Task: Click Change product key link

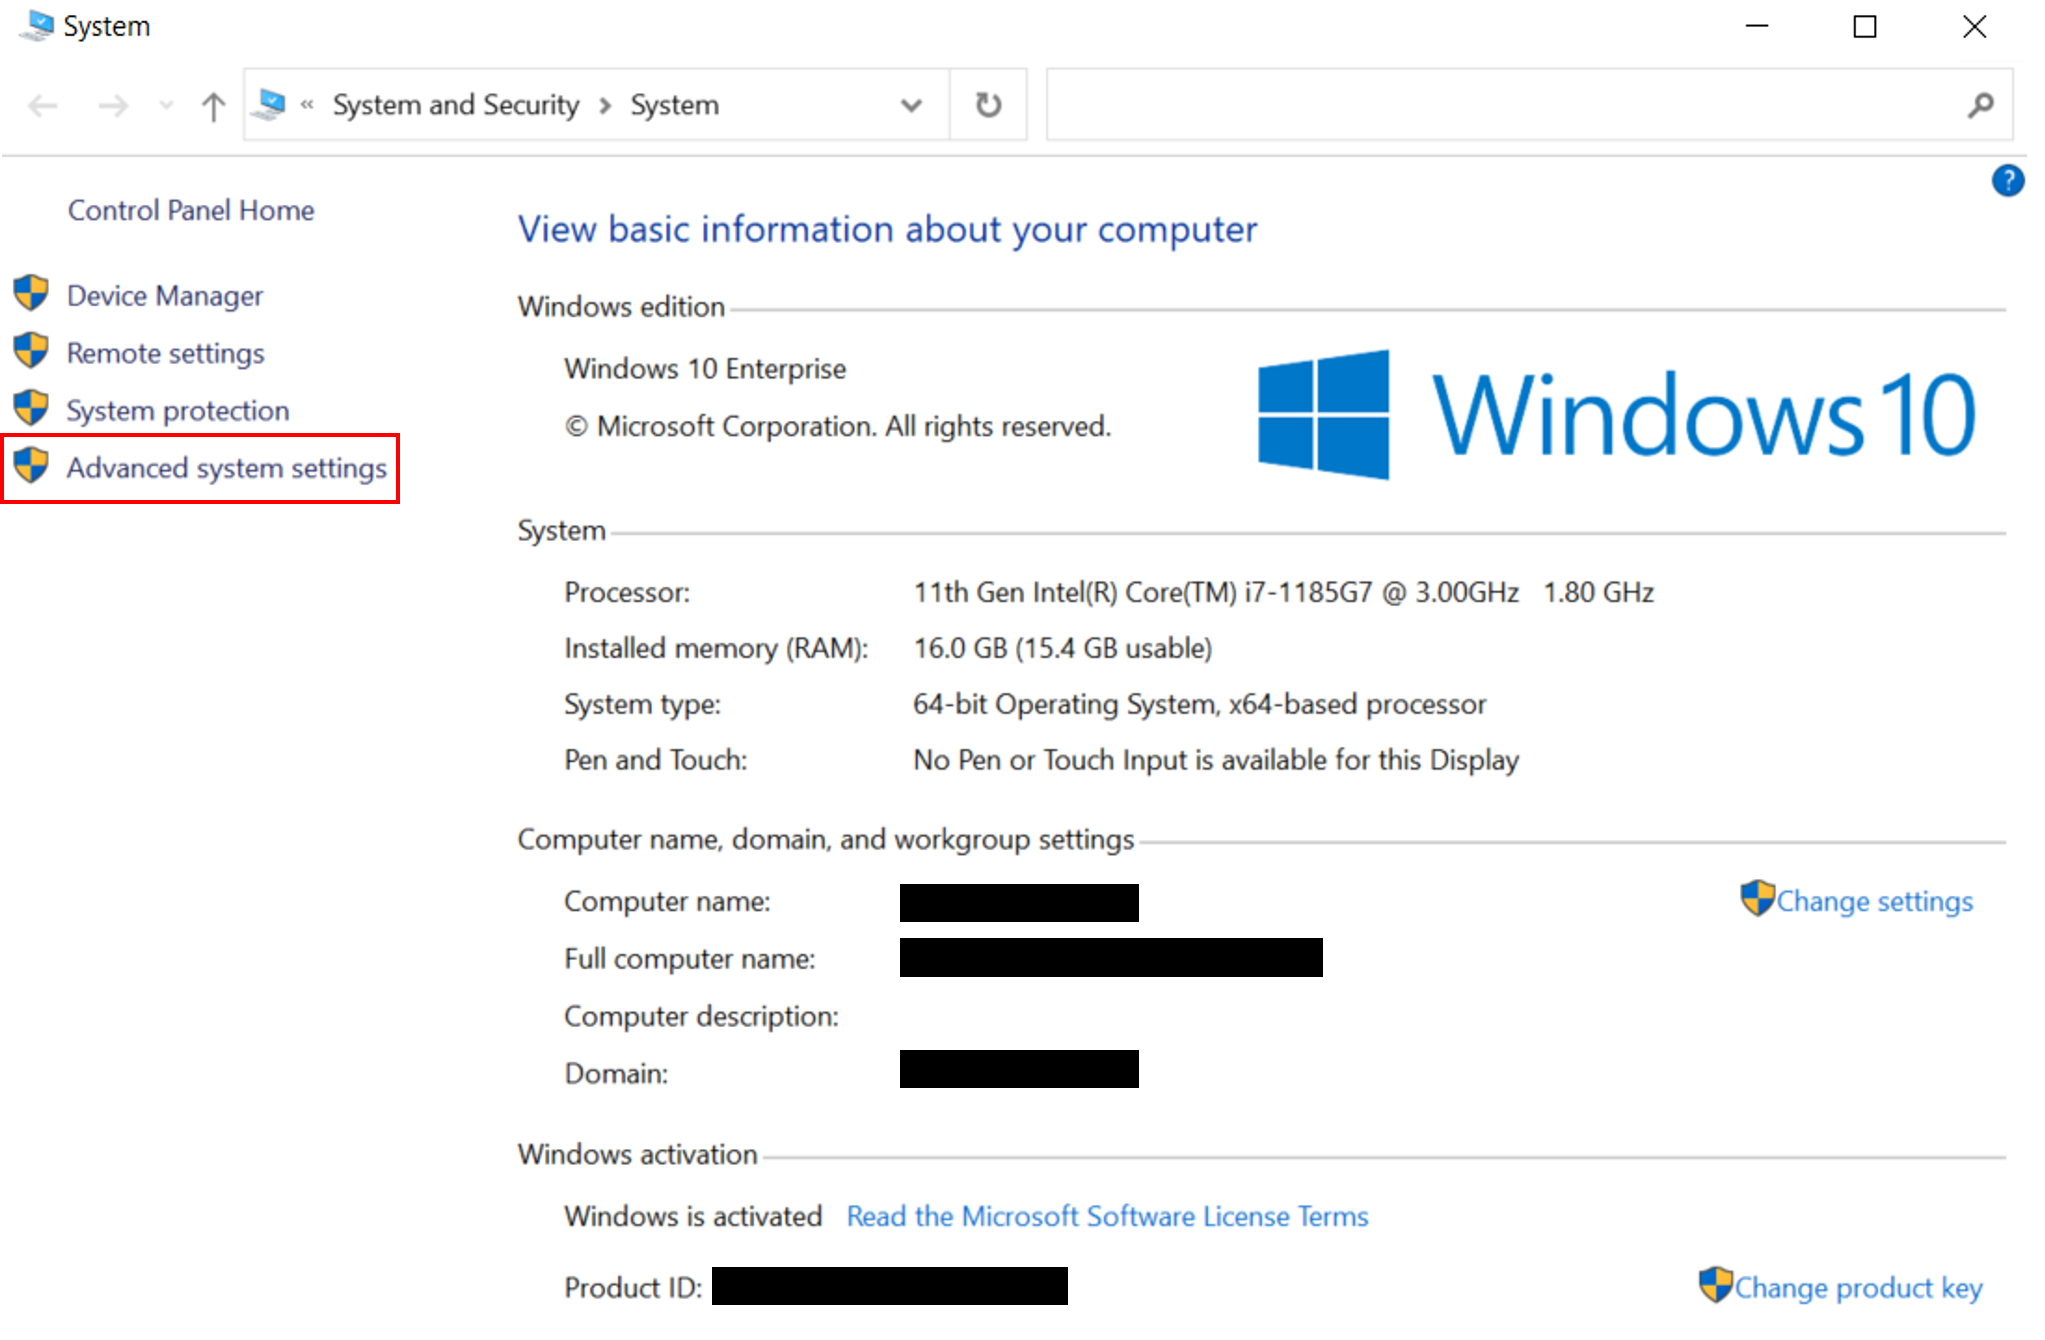Action: pyautogui.click(x=1859, y=1287)
